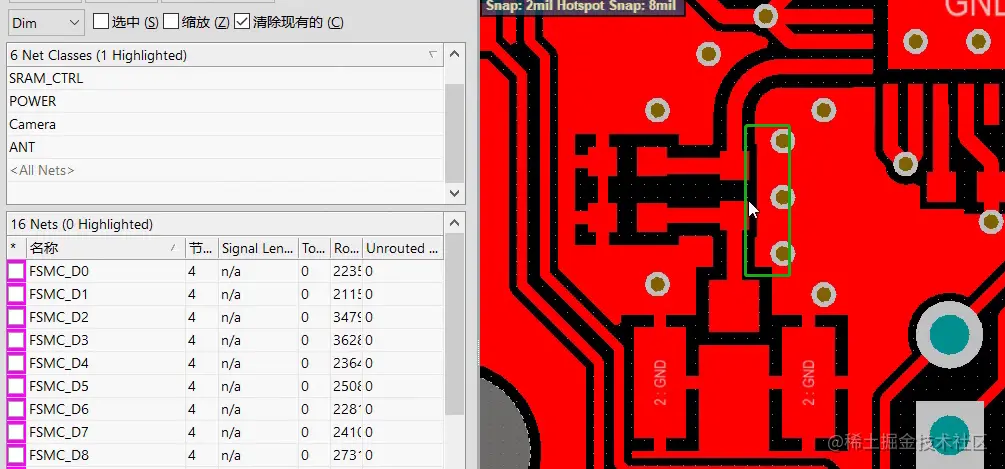Select the FSMC_D7 net name

(x=59, y=432)
